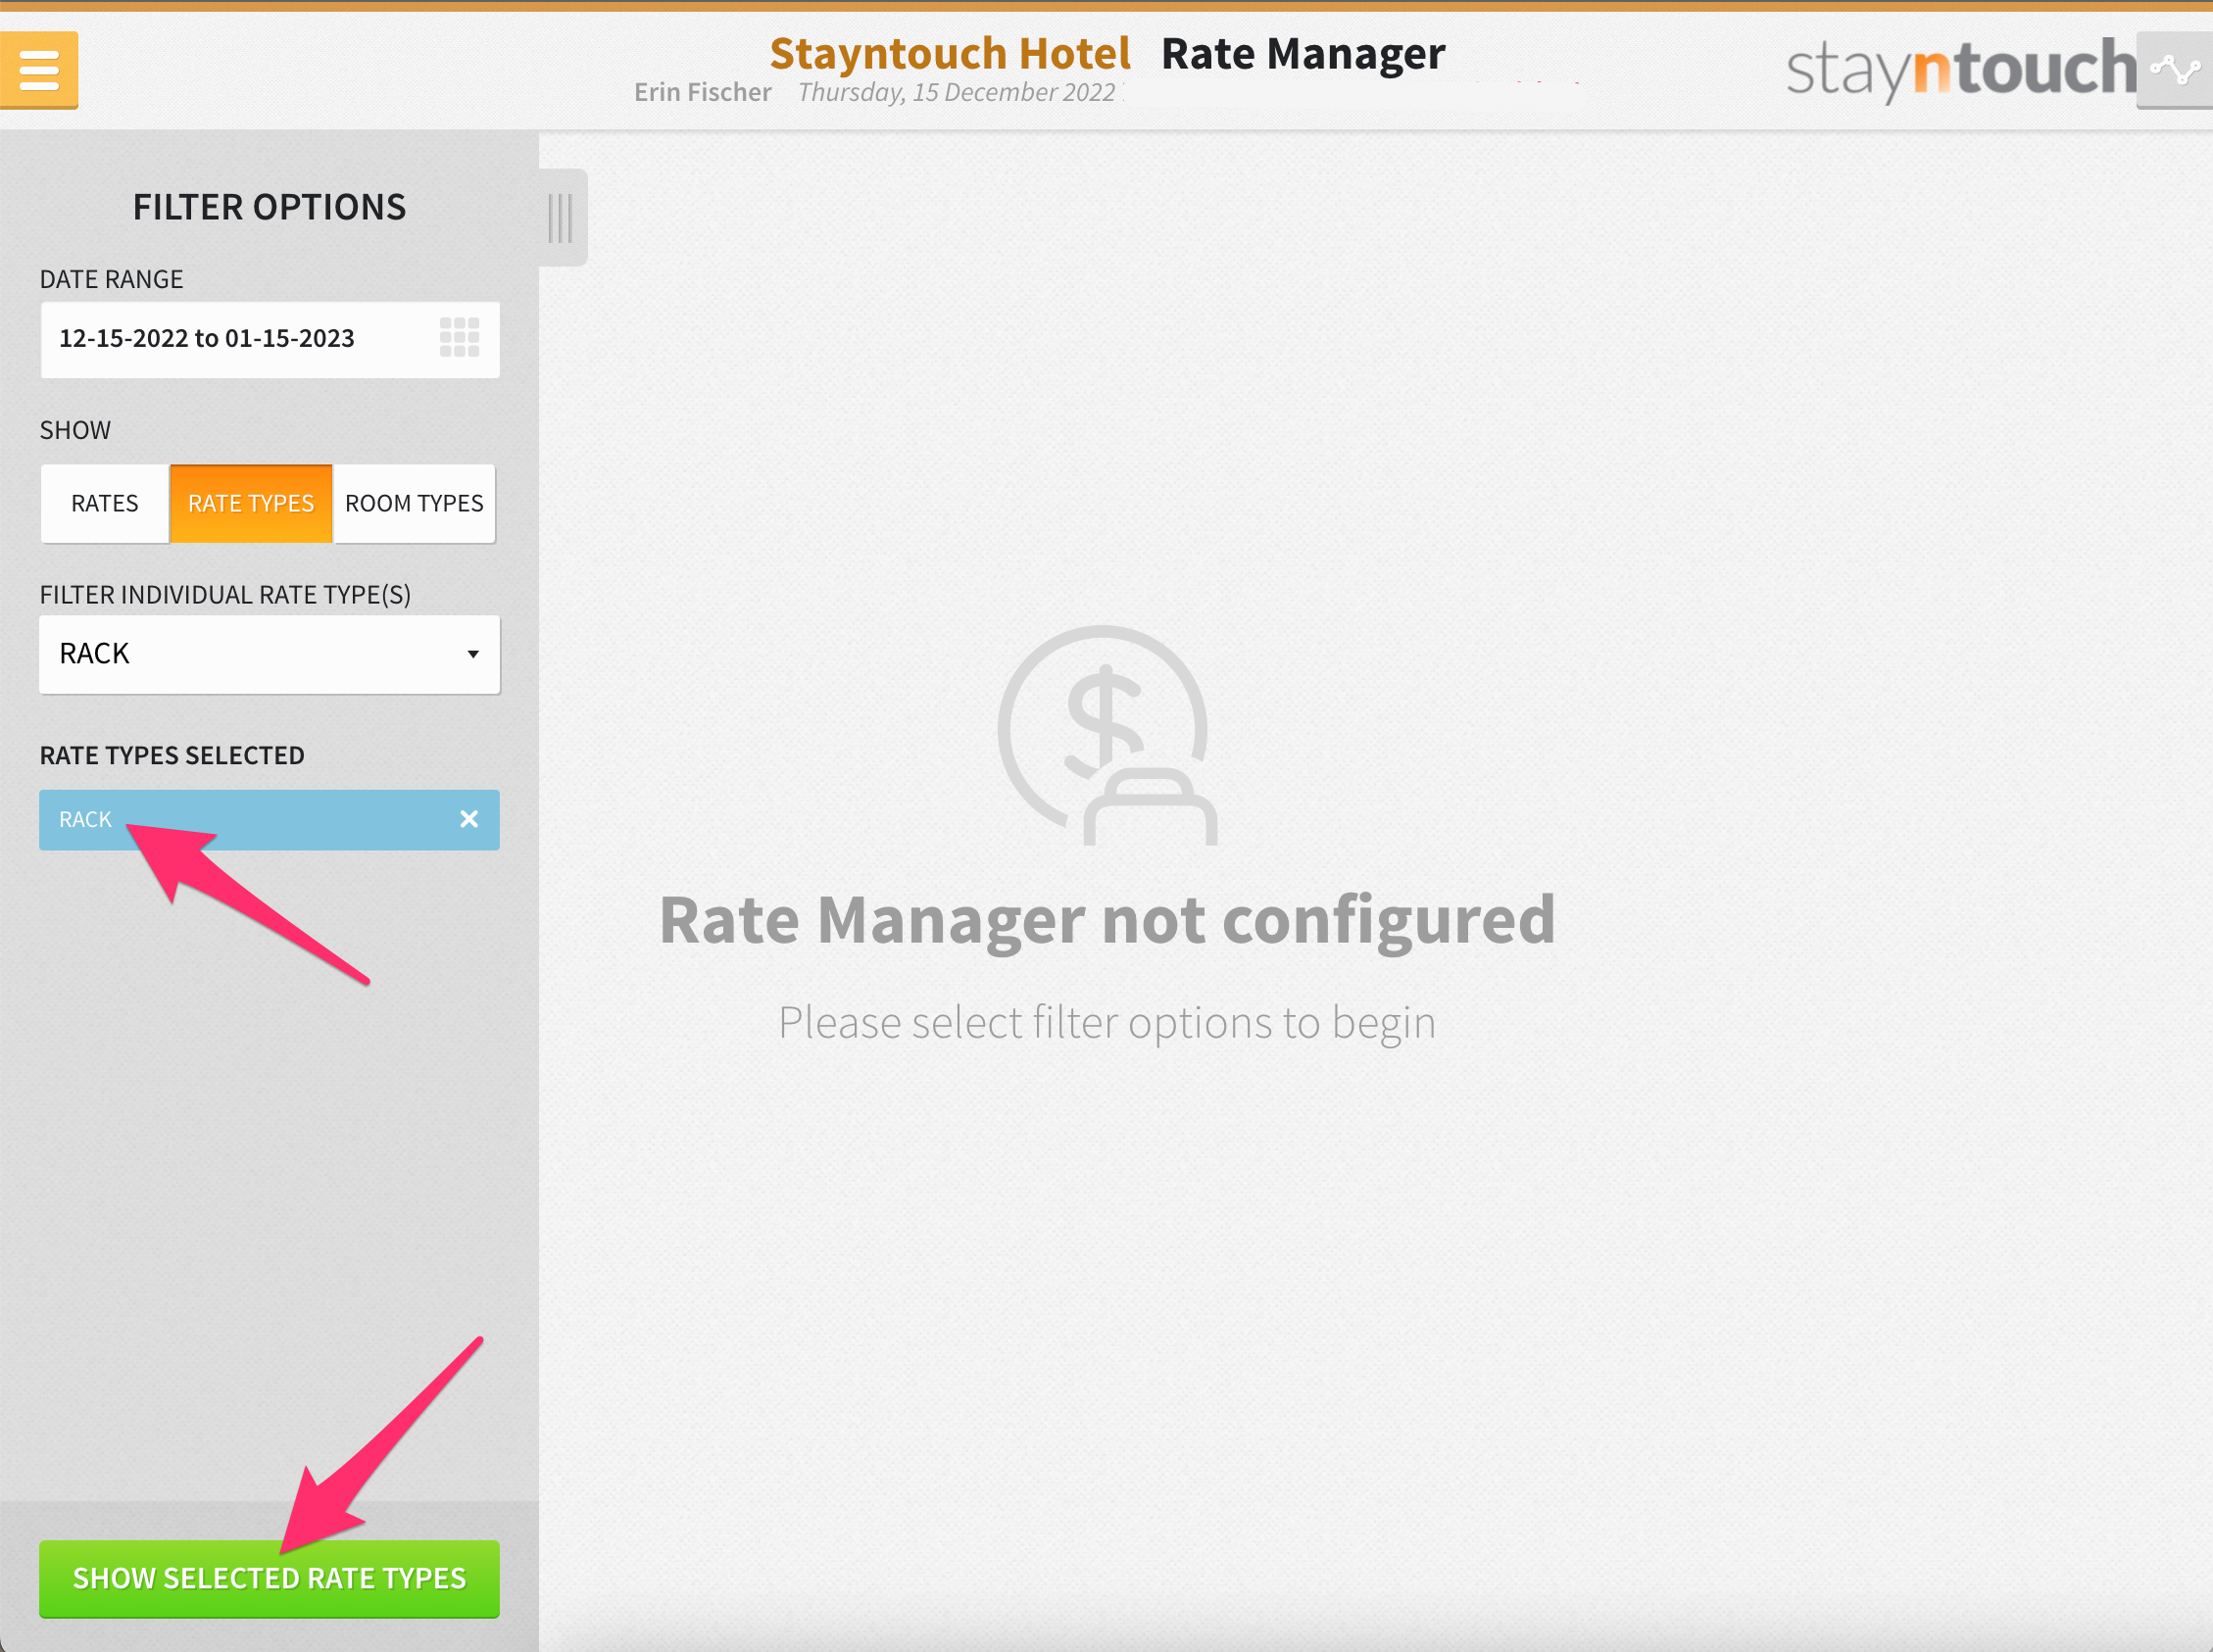
Task: Click the user name Erin Fischer
Action: [x=702, y=92]
